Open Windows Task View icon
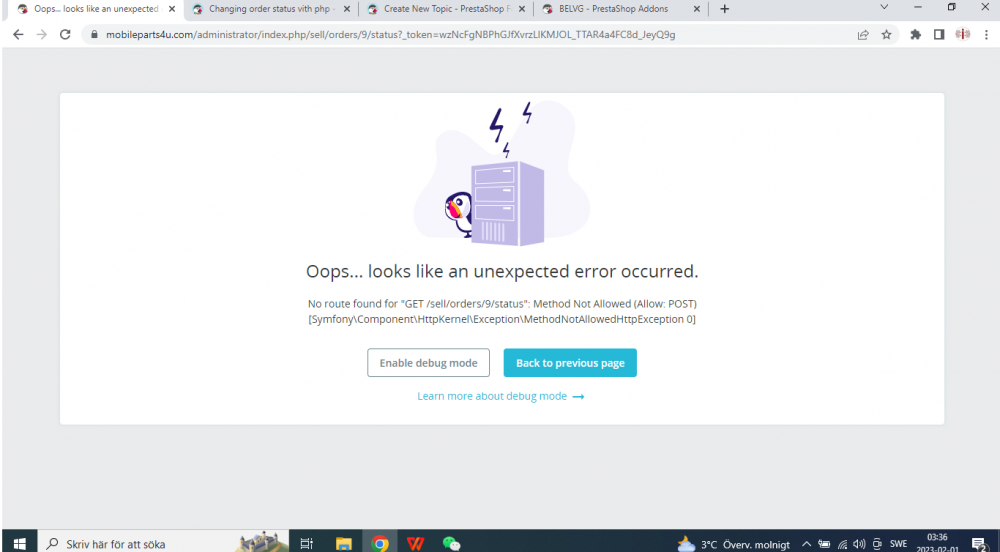Image resolution: width=1000 pixels, height=552 pixels. (307, 544)
